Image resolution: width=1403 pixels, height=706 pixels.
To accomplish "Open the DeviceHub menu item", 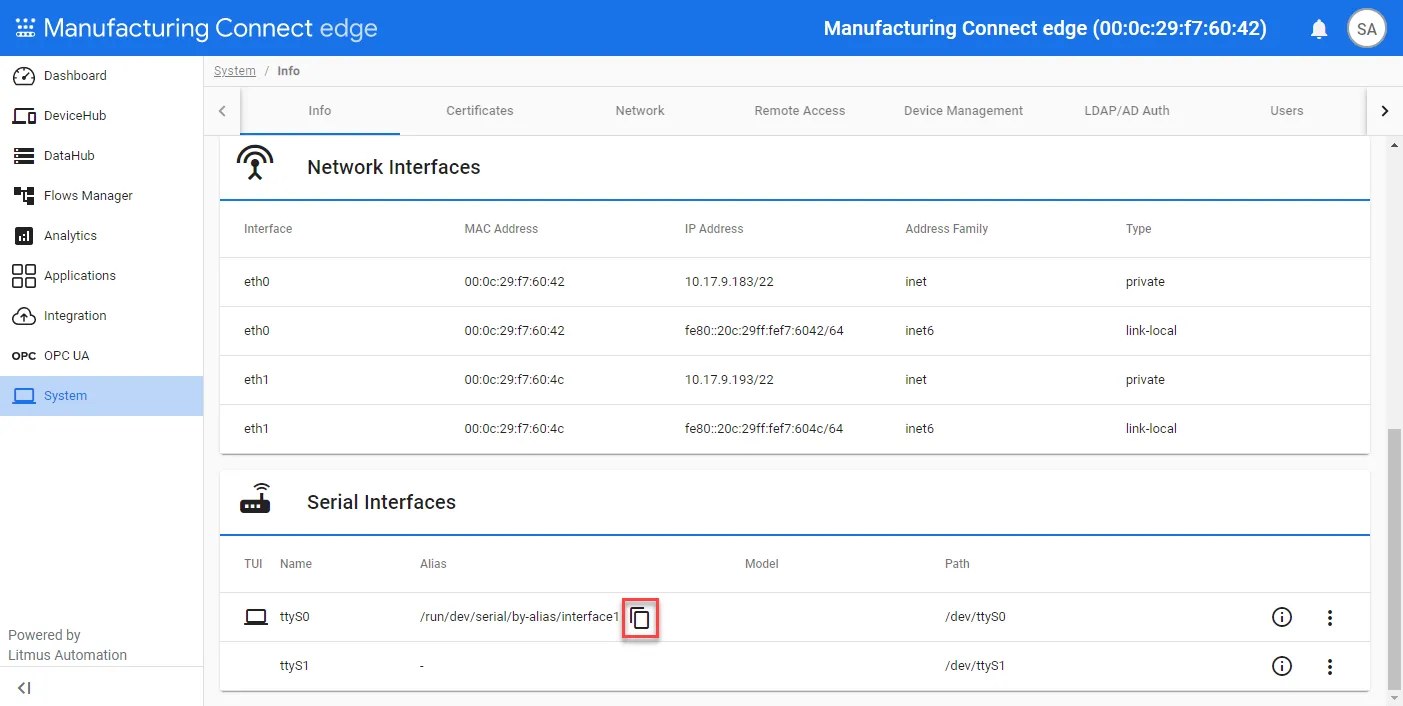I will point(101,116).
